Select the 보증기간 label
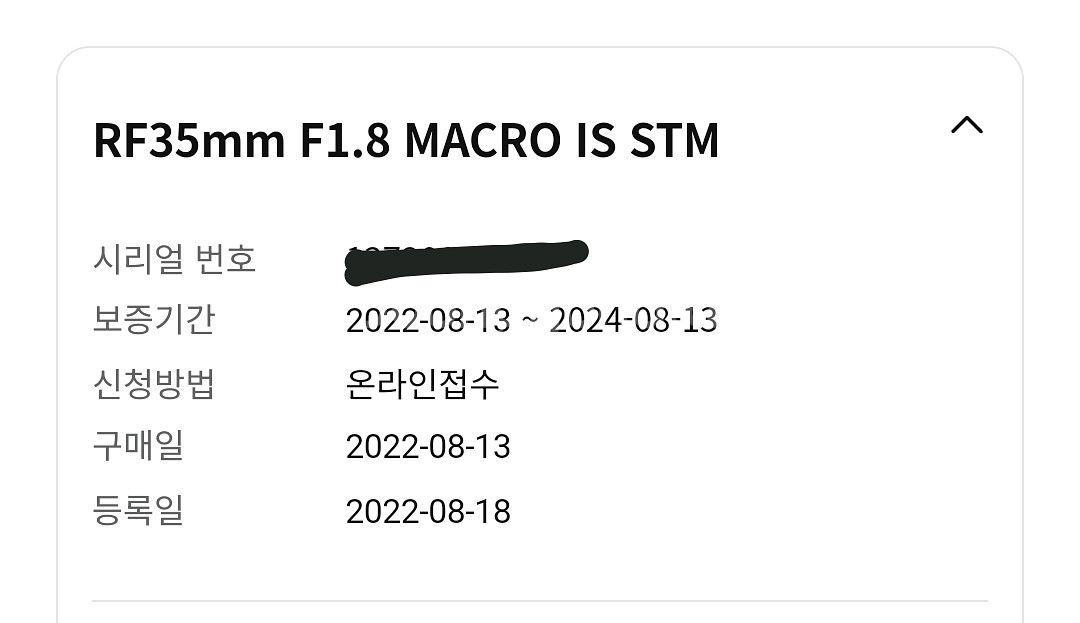Viewport: 1080px width, 623px height. click(x=154, y=320)
